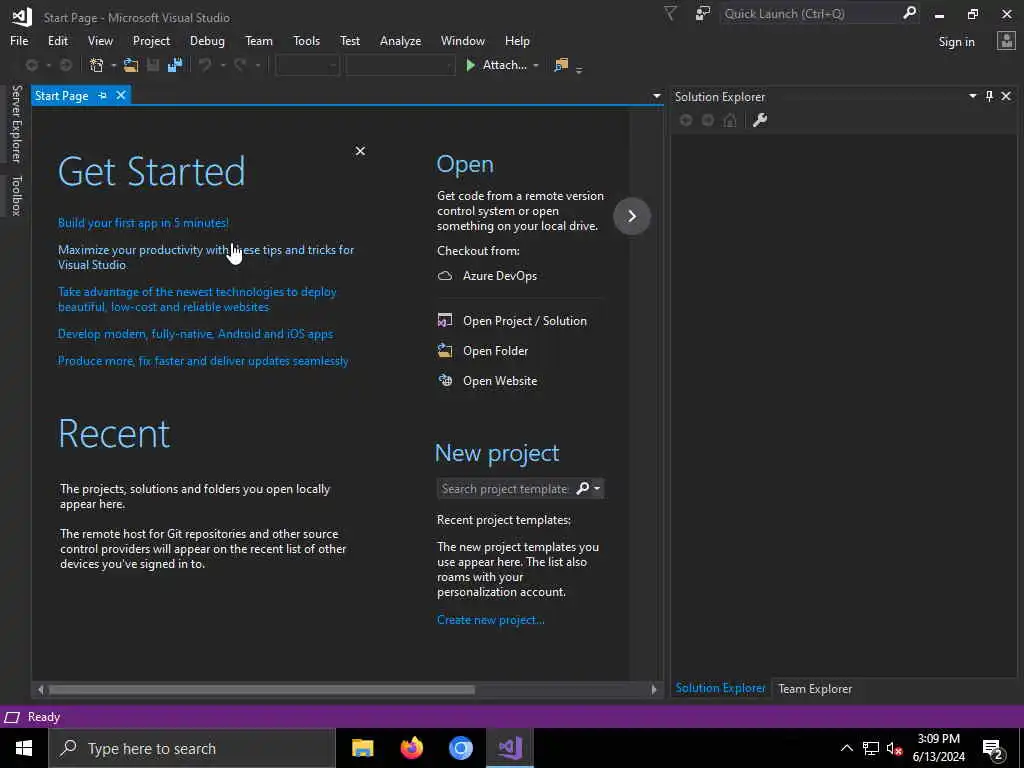Click the scrollbar right arrow on Start Page
Screen dimensions: 1024x768
coord(654,690)
